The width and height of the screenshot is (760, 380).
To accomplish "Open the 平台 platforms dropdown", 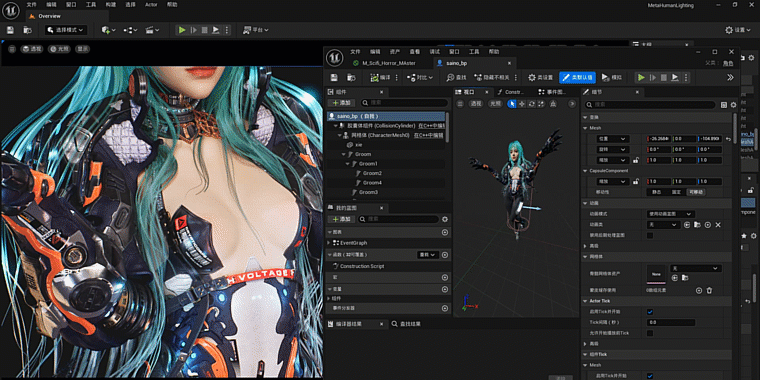I will point(255,30).
